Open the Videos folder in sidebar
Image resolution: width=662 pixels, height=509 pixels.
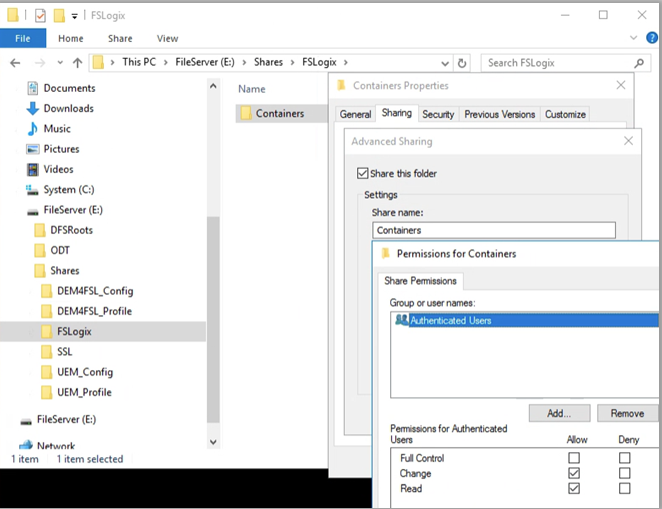tap(58, 169)
